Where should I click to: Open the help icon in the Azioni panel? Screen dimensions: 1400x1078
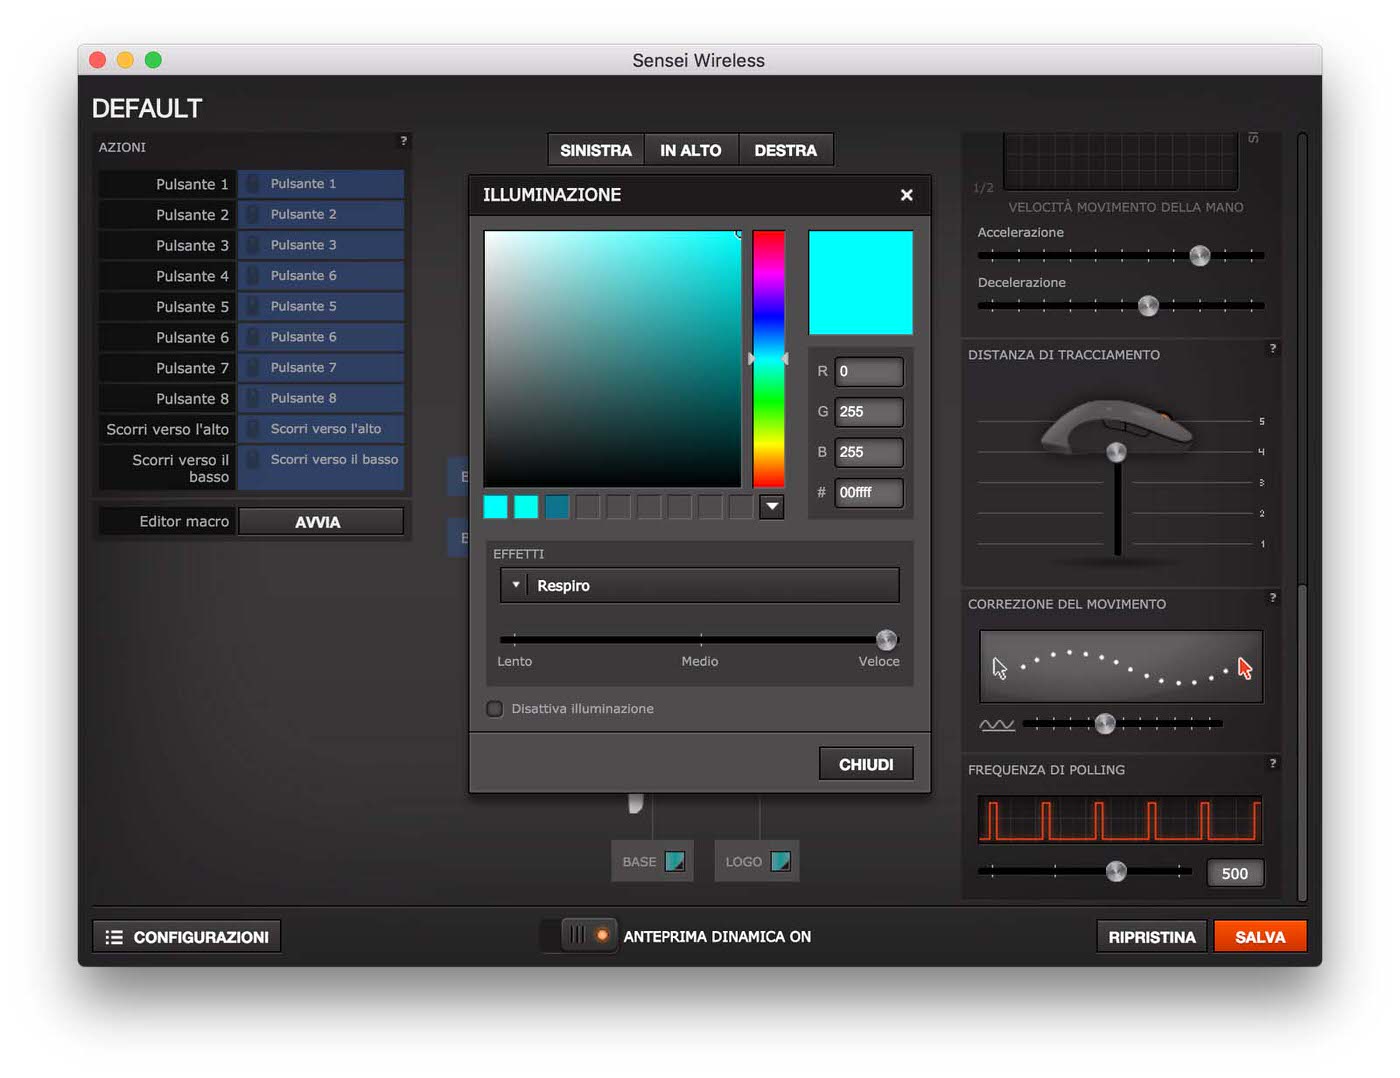pyautogui.click(x=403, y=141)
